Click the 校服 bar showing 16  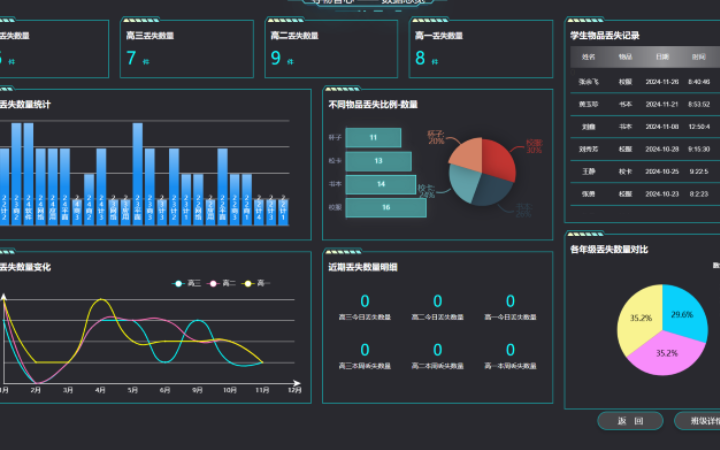385,207
